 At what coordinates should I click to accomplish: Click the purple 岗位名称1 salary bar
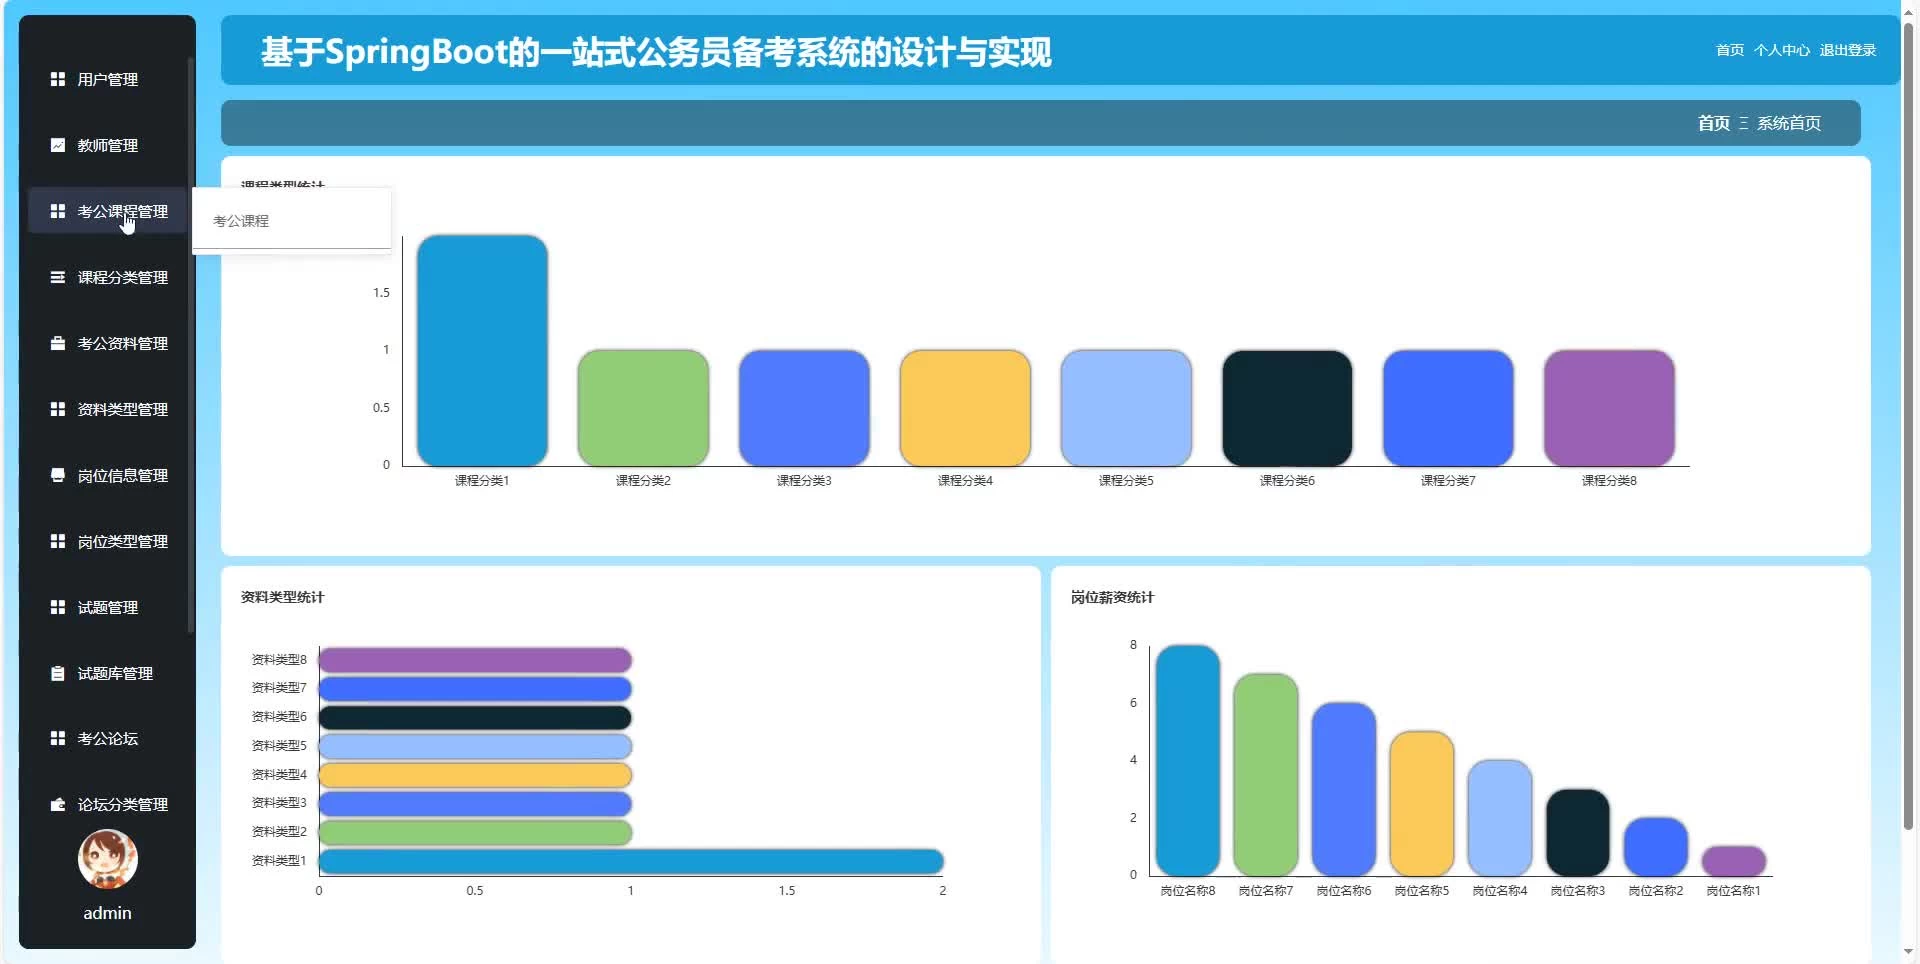click(1734, 861)
